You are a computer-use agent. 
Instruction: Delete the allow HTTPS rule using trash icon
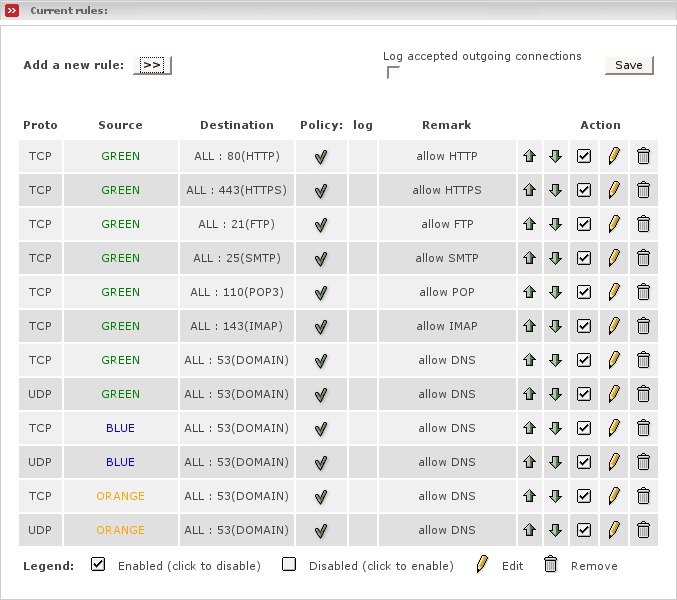pyautogui.click(x=643, y=190)
